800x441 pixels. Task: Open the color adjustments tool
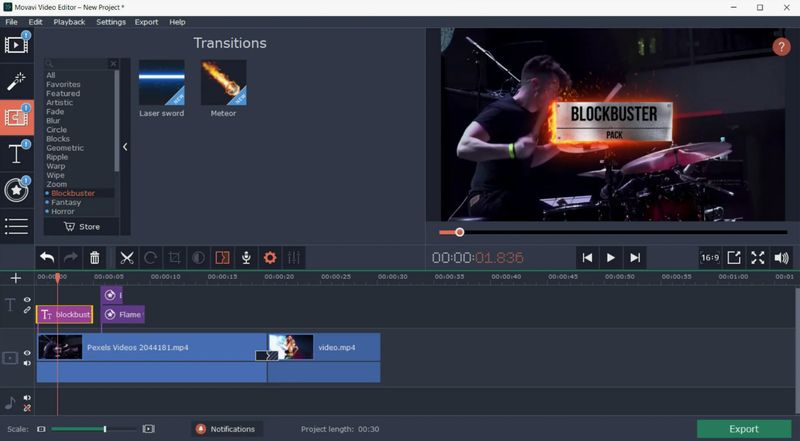click(x=199, y=258)
